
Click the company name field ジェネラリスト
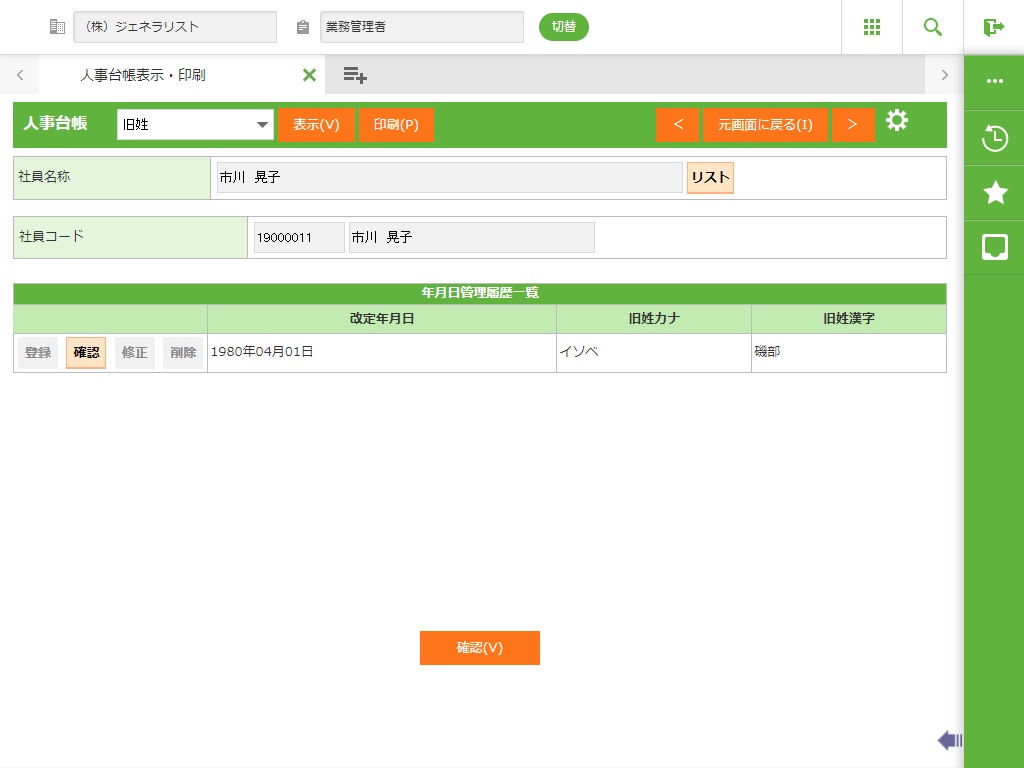pyautogui.click(x=175, y=27)
